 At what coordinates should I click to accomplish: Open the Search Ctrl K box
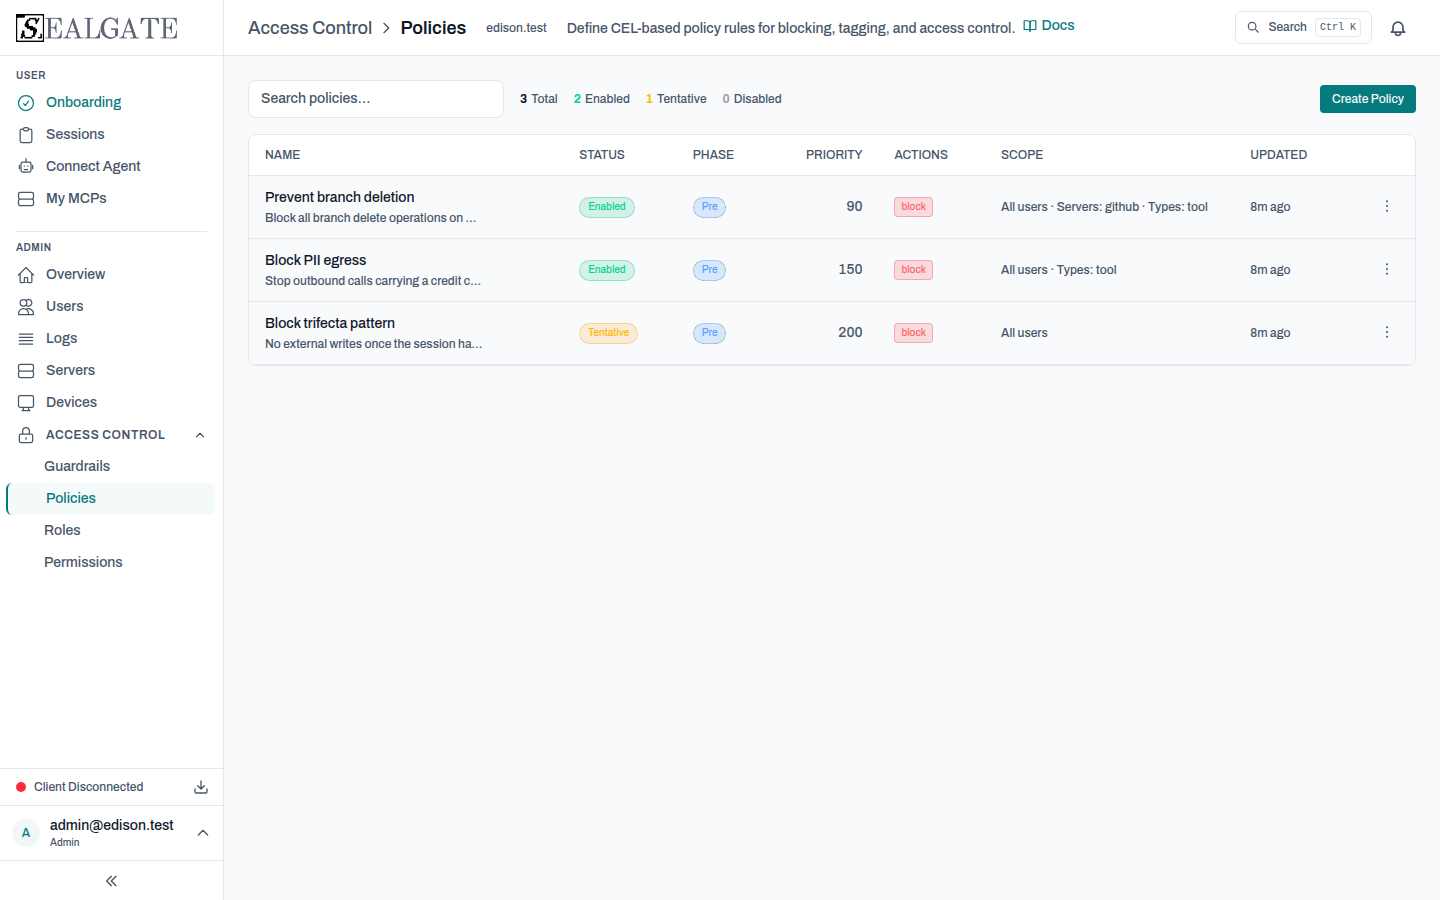point(1303,27)
